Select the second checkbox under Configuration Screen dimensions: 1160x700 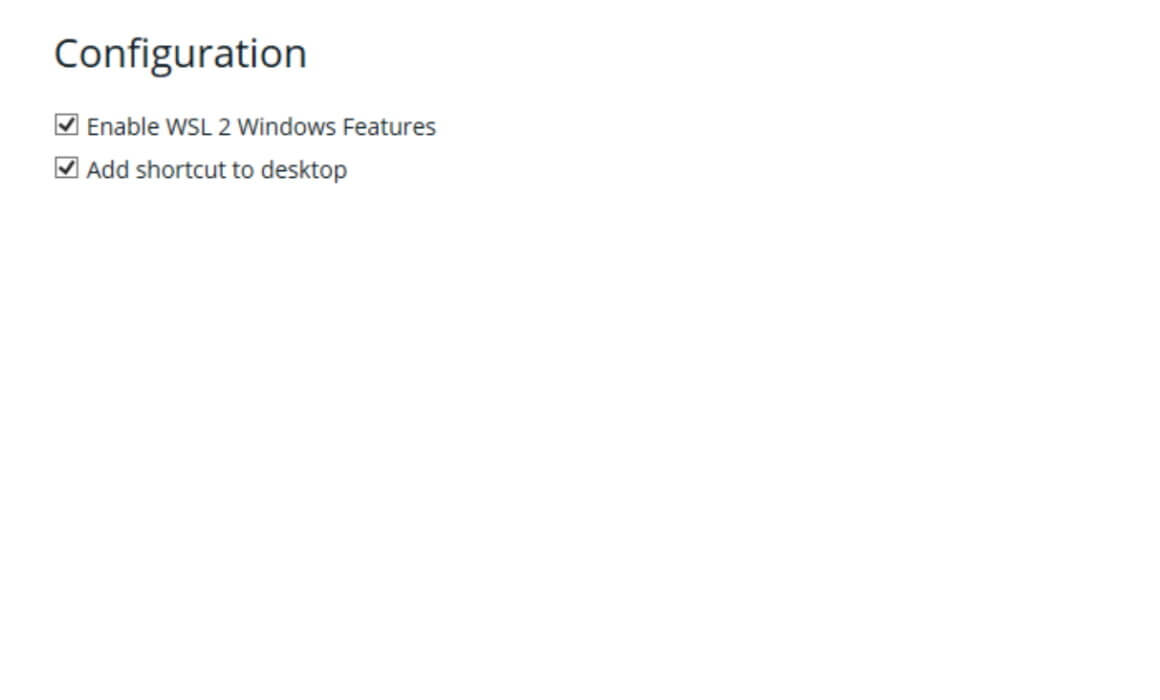67,168
